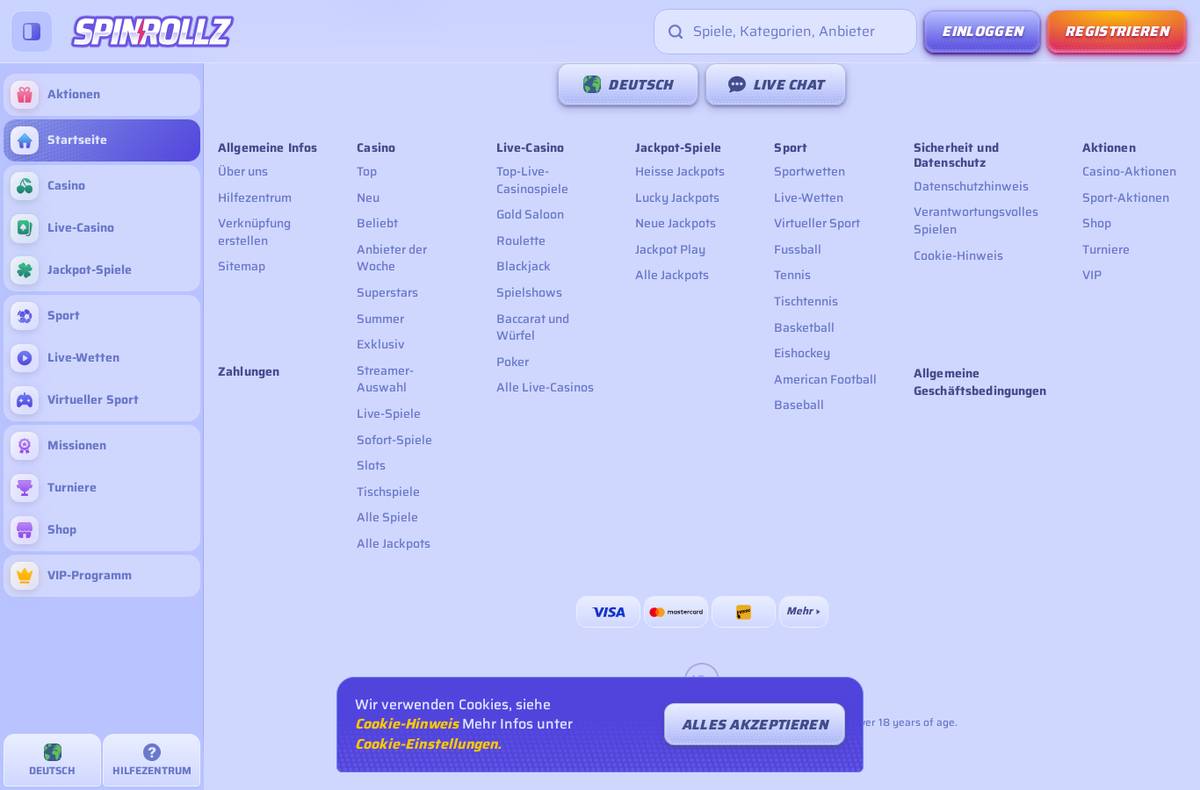Image resolution: width=1200 pixels, height=790 pixels.
Task: Click the Shop storefront icon in sidebar
Action: (x=25, y=530)
